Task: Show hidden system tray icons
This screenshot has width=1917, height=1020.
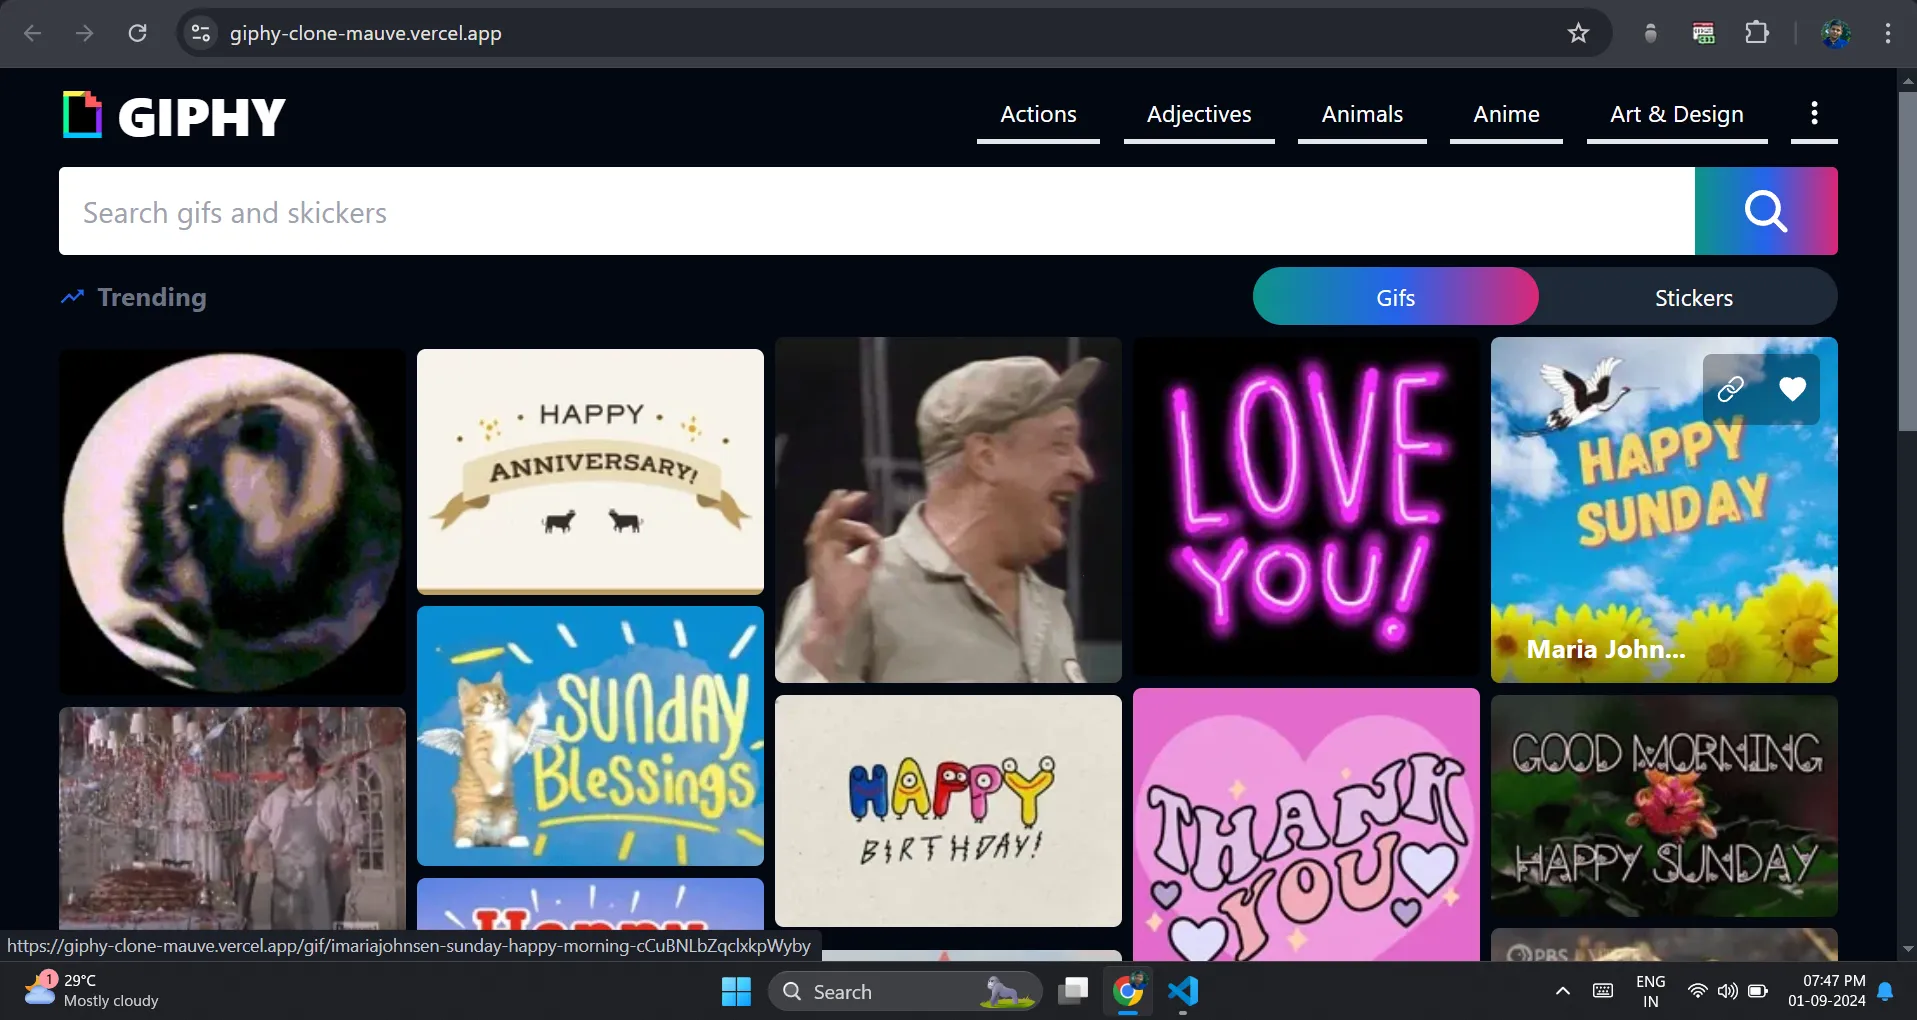Action: 1562,991
